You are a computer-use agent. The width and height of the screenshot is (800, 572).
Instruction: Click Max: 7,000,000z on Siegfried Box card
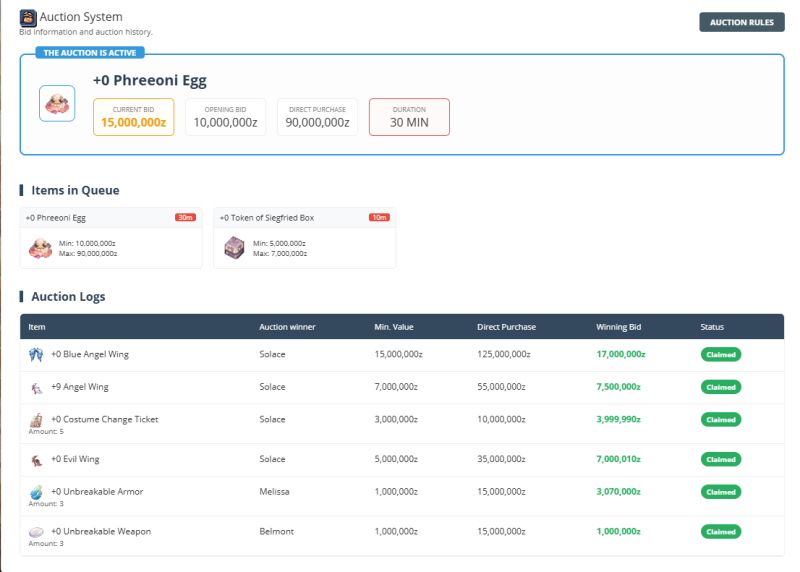point(280,254)
